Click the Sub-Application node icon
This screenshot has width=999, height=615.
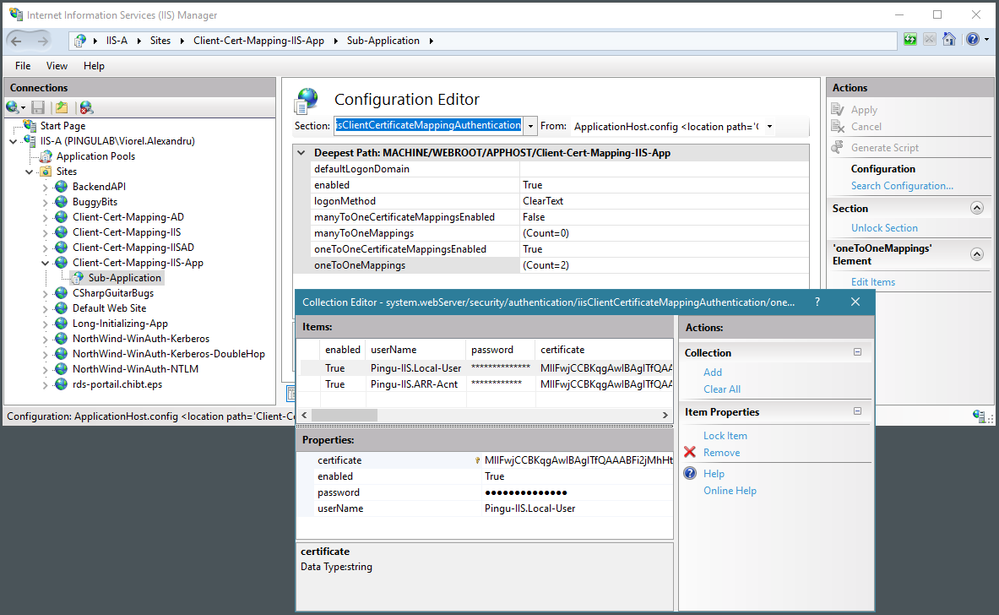click(x=78, y=278)
